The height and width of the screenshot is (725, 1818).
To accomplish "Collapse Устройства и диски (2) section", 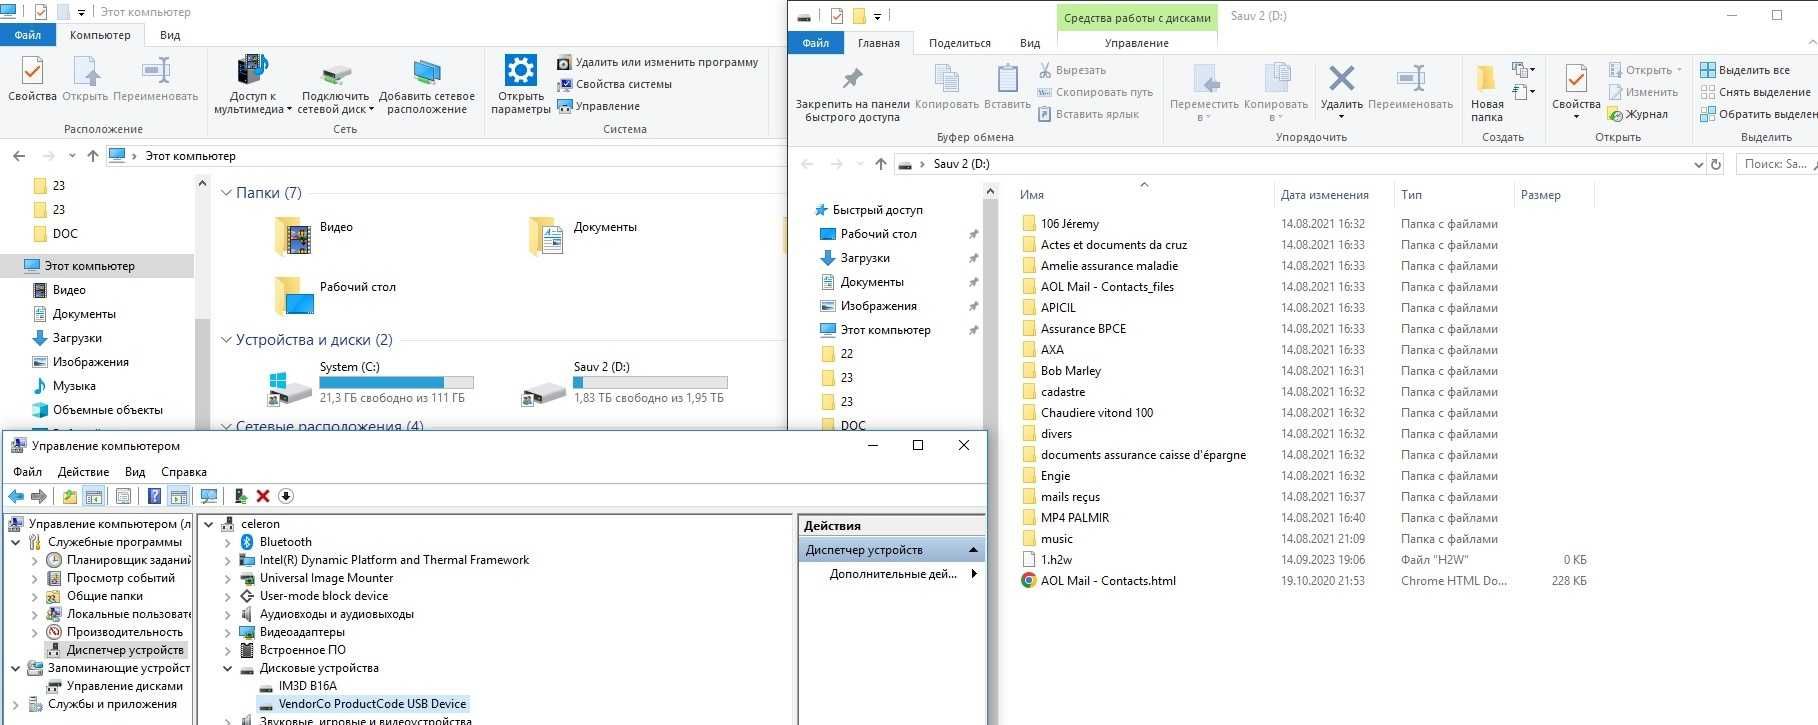I will 226,340.
